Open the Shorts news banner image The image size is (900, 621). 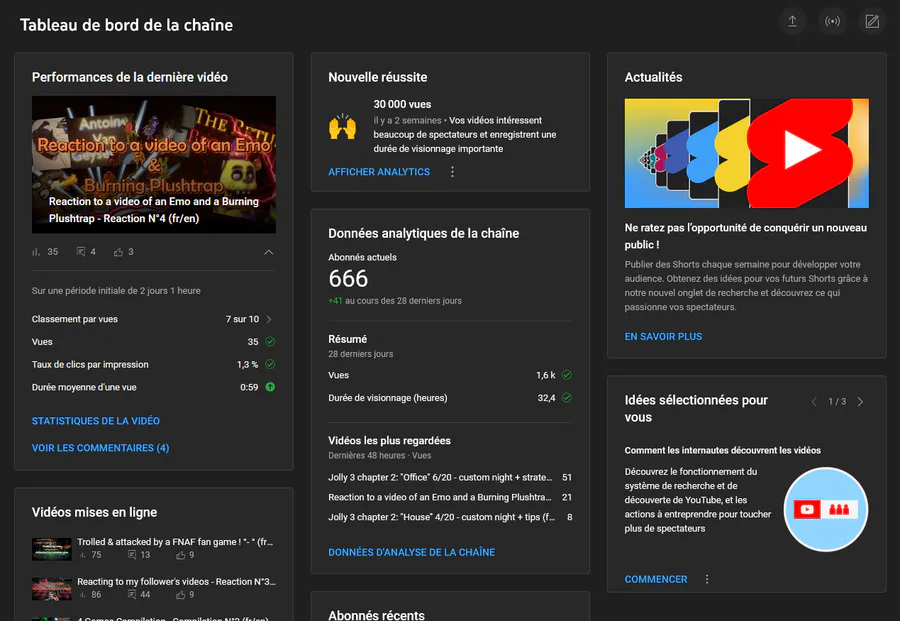pos(747,153)
